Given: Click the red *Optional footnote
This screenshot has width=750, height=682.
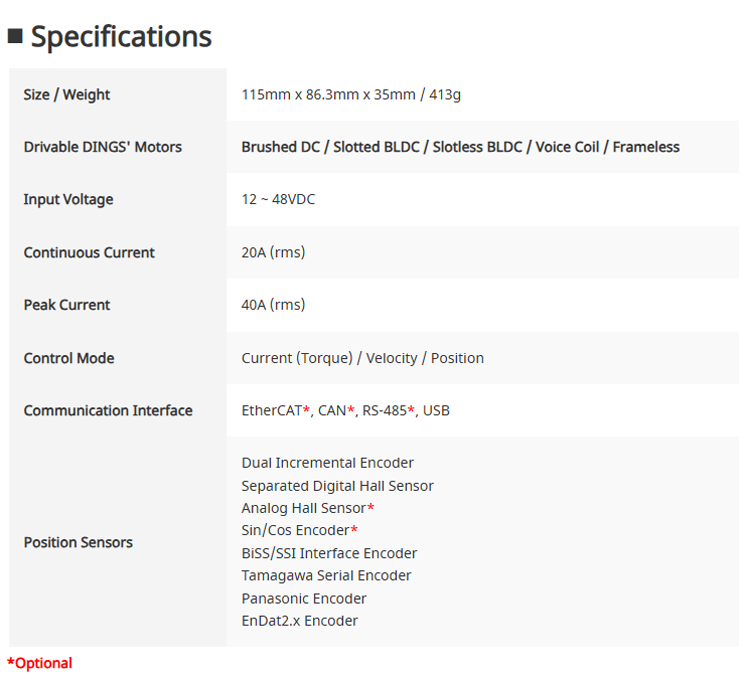Looking at the screenshot, I should (40, 663).
